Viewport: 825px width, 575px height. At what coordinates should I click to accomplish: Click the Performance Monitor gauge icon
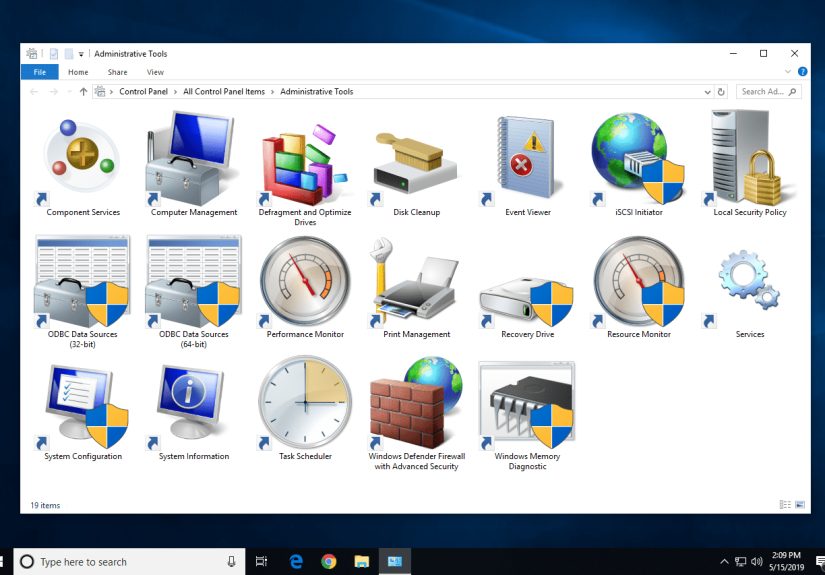tap(305, 281)
